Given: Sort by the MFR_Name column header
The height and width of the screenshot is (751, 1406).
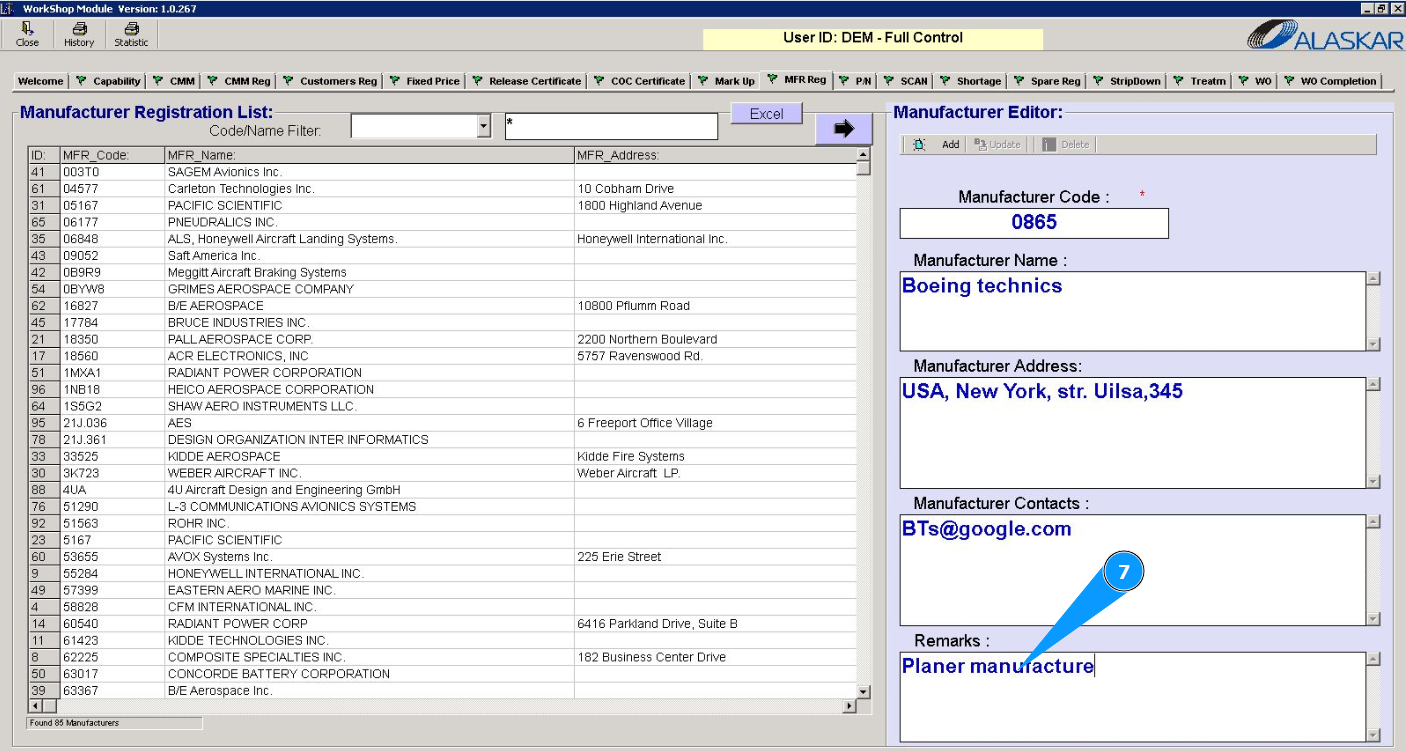Looking at the screenshot, I should coord(369,155).
